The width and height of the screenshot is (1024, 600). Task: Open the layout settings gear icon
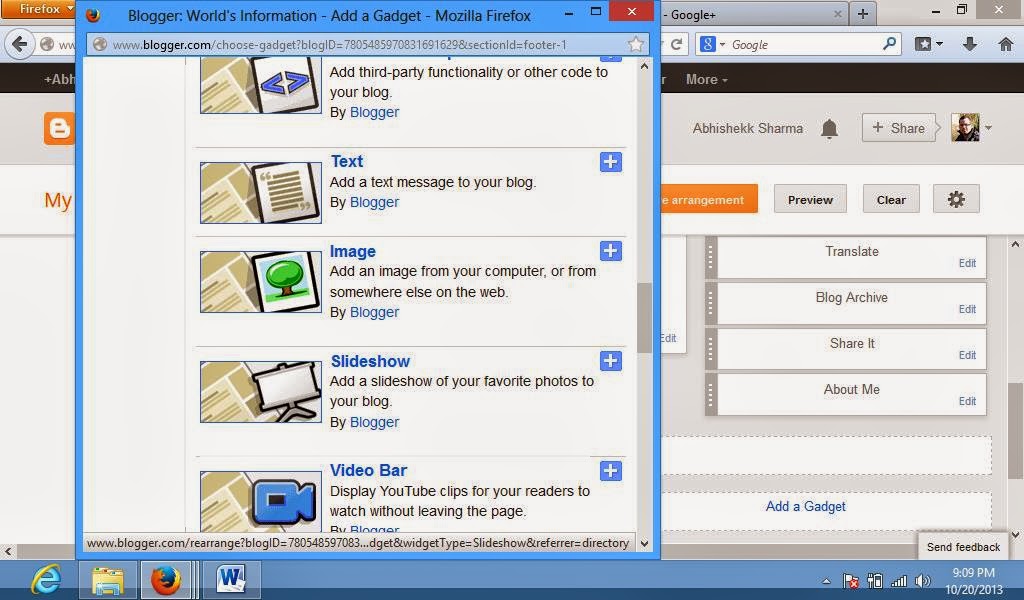point(955,199)
